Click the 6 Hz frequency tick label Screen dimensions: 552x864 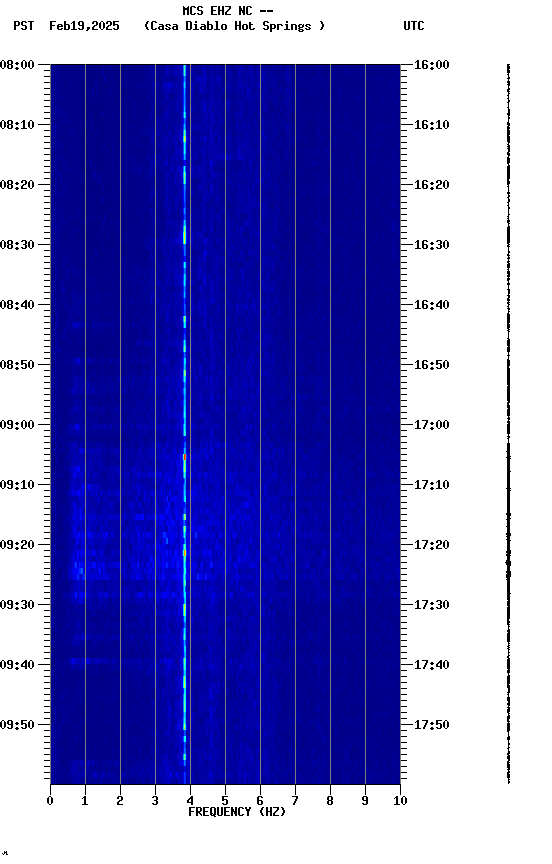click(x=260, y=801)
